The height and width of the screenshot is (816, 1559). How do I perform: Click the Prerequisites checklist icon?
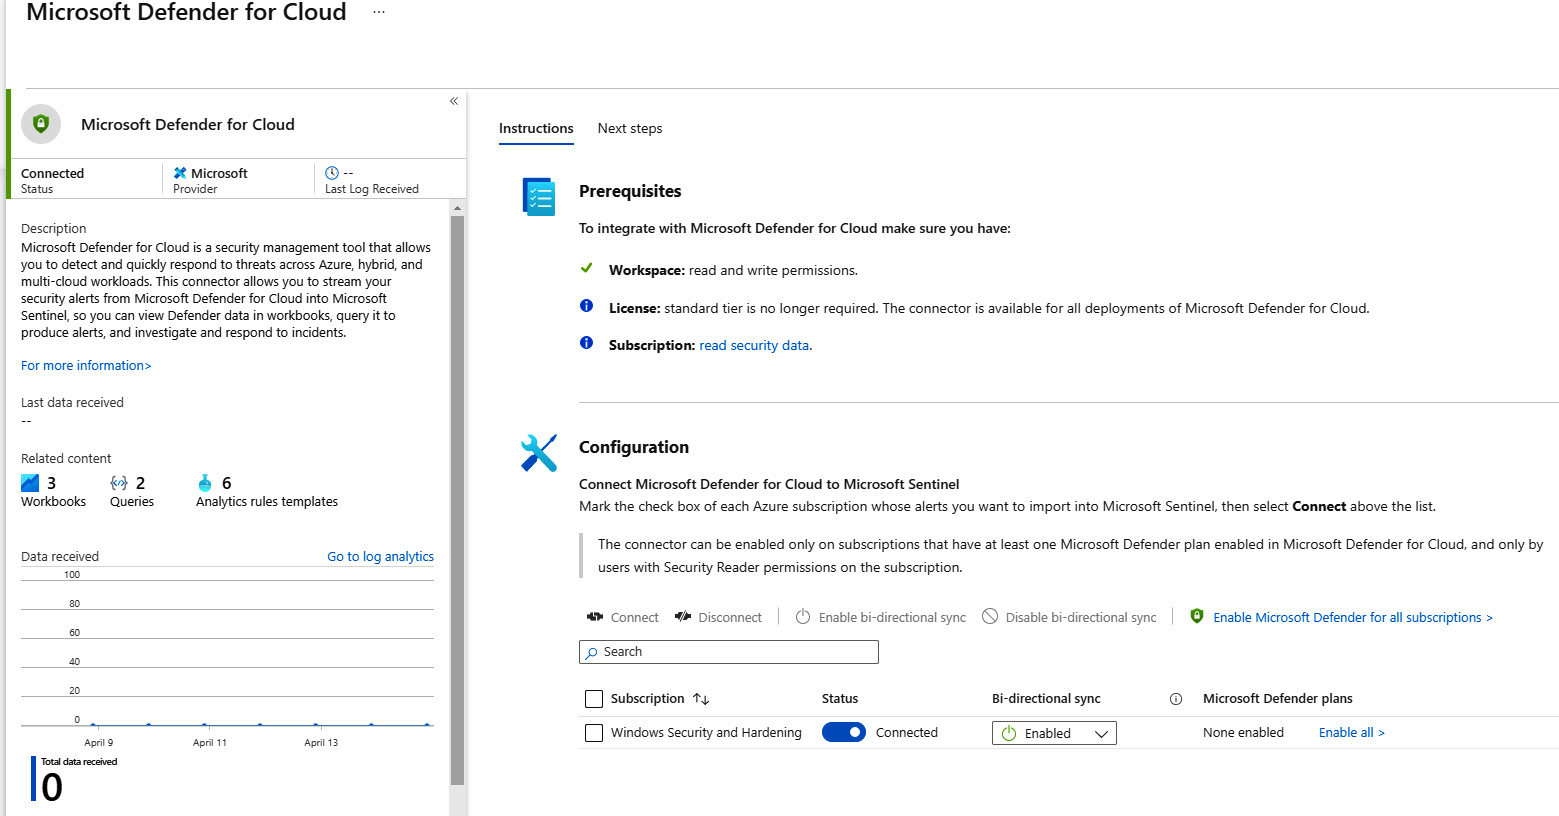tap(539, 197)
